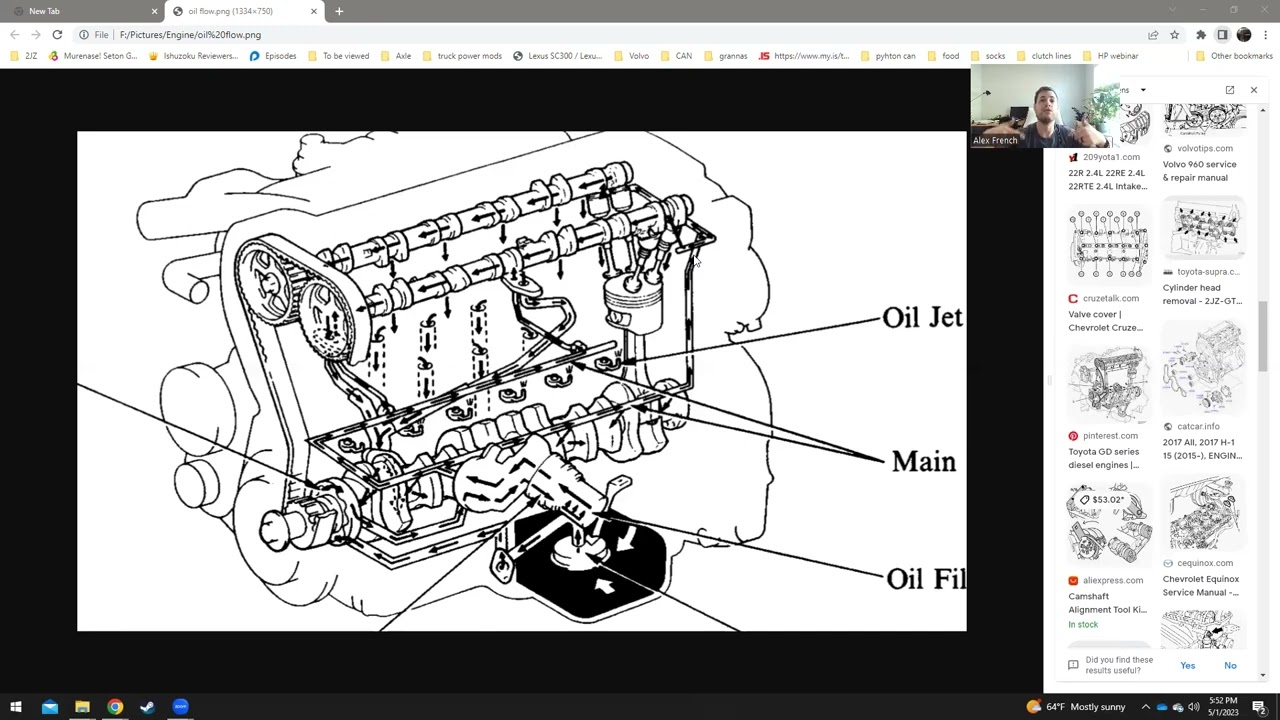Open the Lexus SC300 bookmark
The width and height of the screenshot is (1280, 720).
(557, 56)
